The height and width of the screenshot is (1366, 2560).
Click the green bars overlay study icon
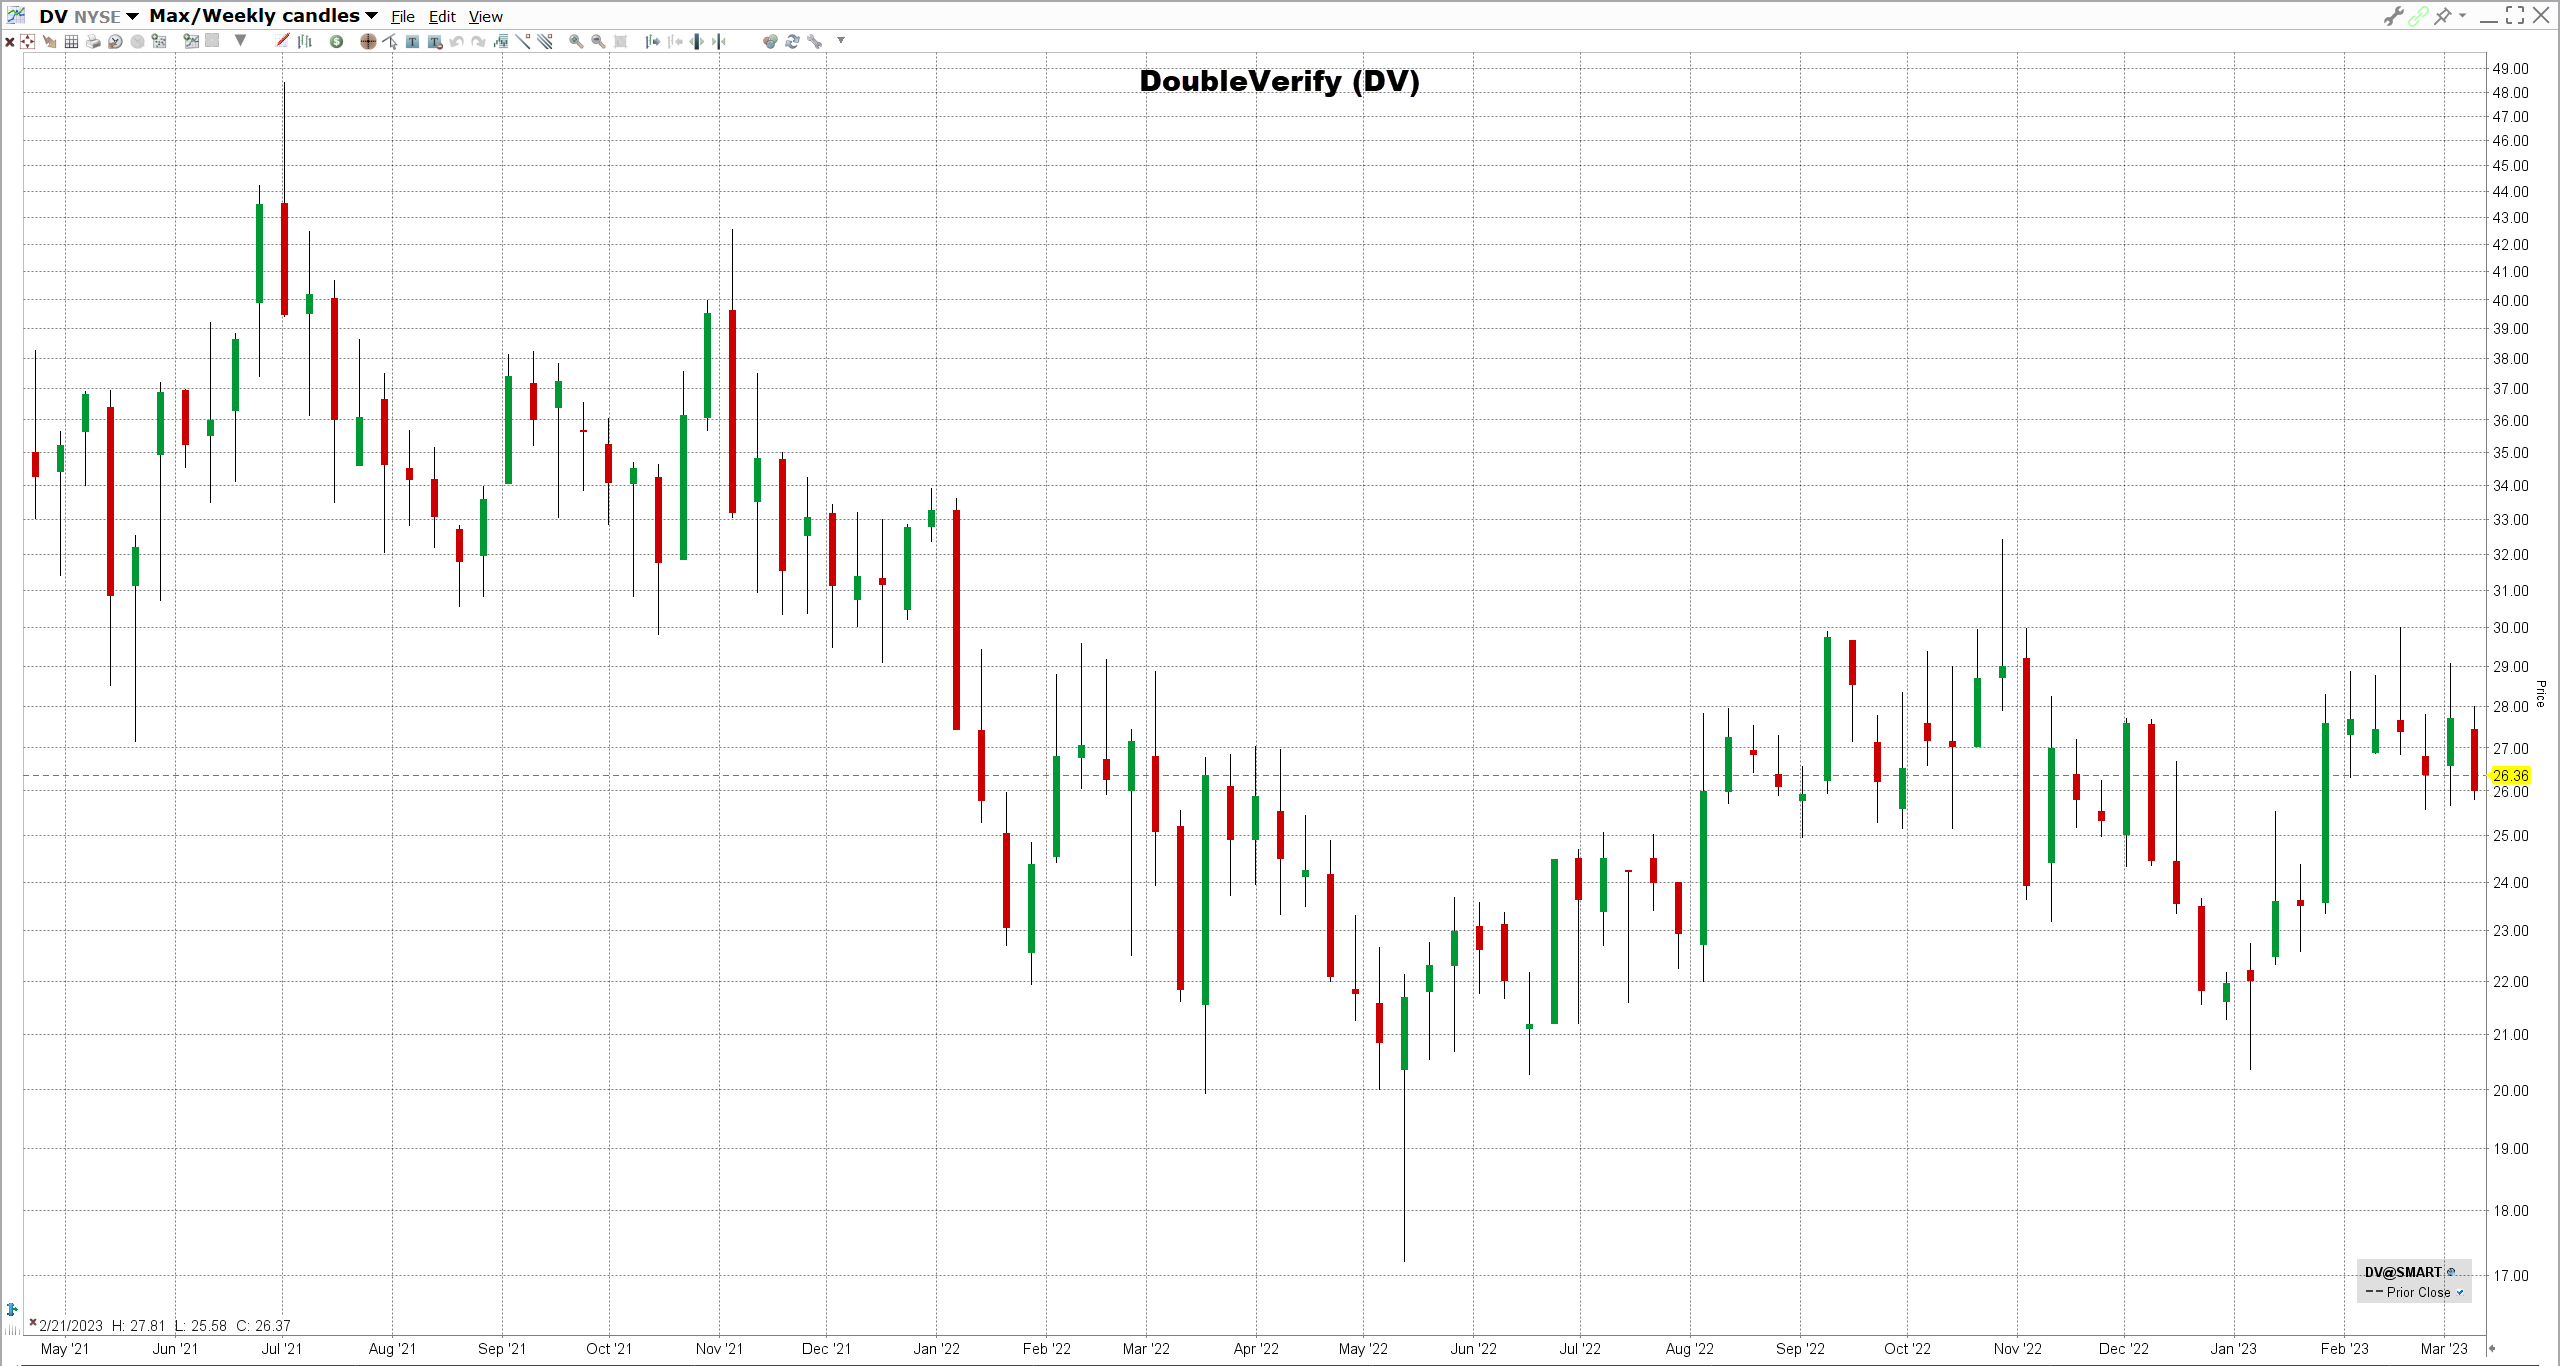click(x=500, y=41)
